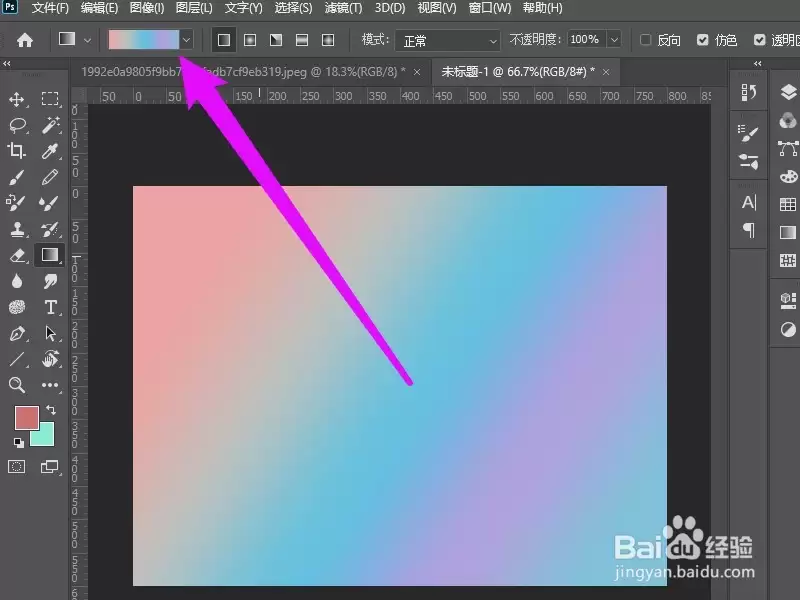The image size is (800, 600).
Task: Switch to the jpeg document tab
Action: (x=243, y=72)
